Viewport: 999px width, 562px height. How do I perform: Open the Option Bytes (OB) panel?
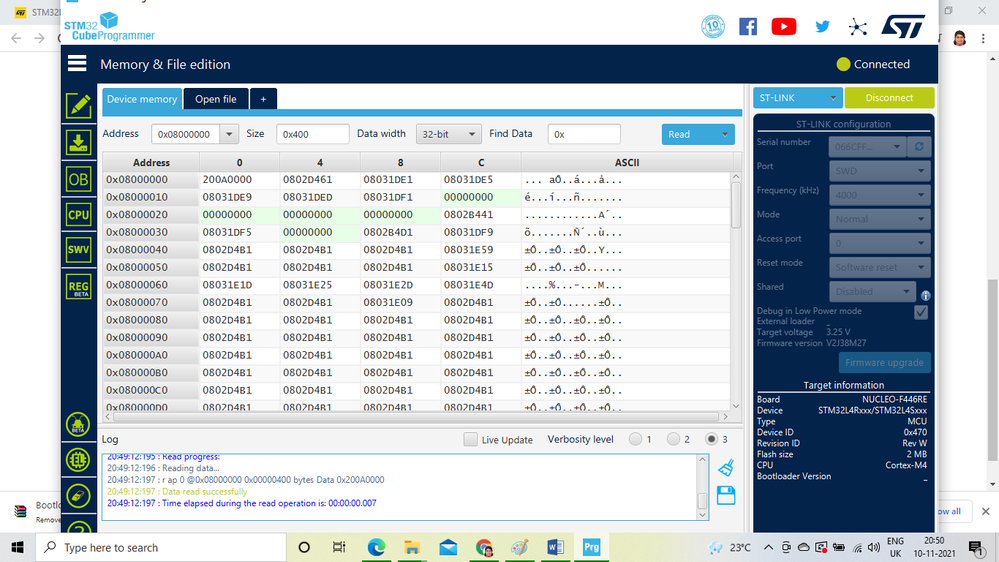click(x=78, y=179)
